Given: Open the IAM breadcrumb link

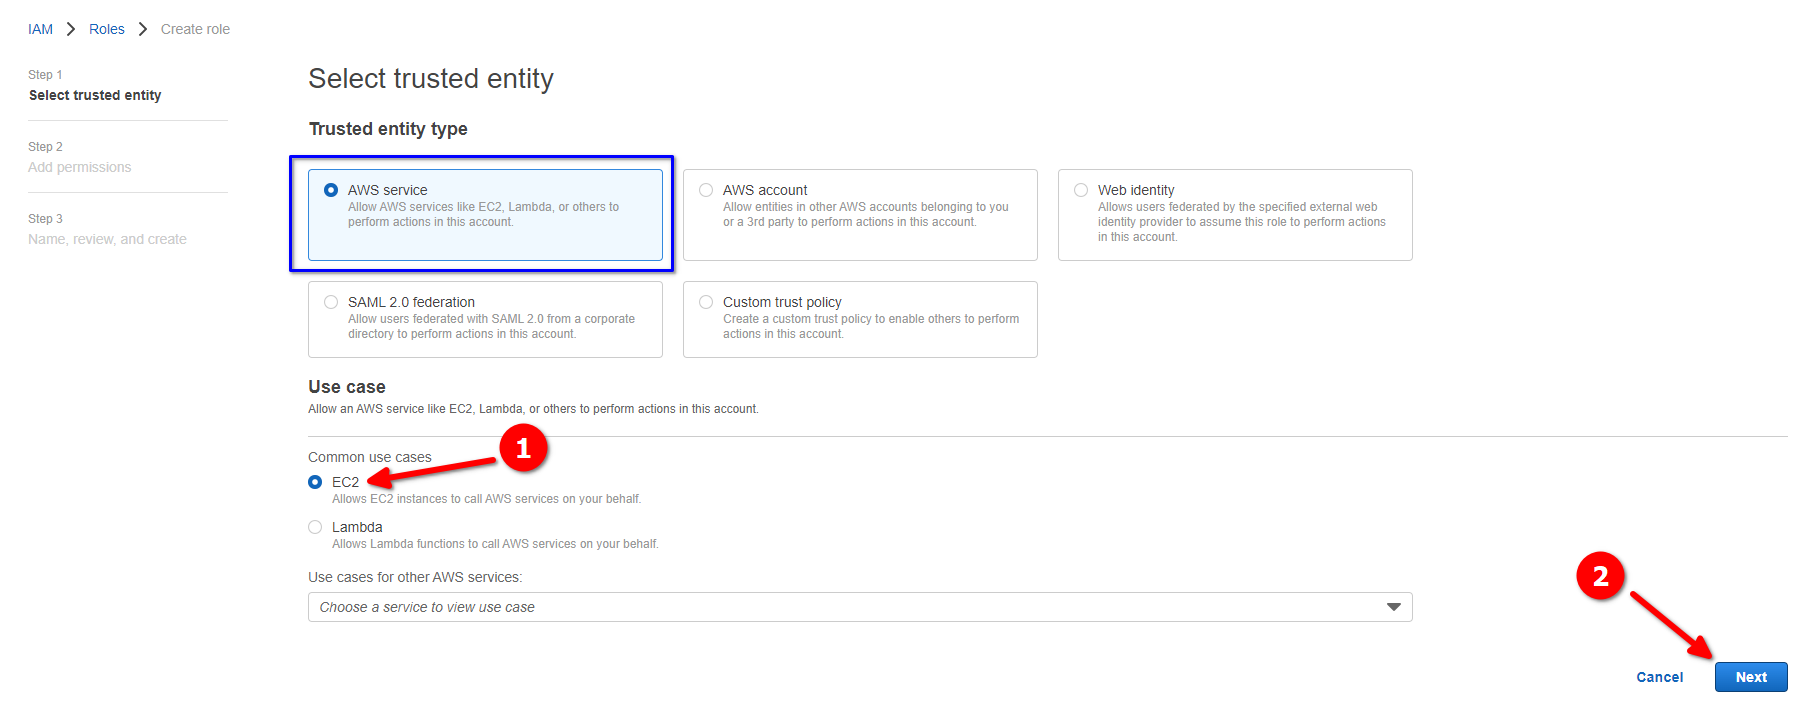Looking at the screenshot, I should 40,29.
